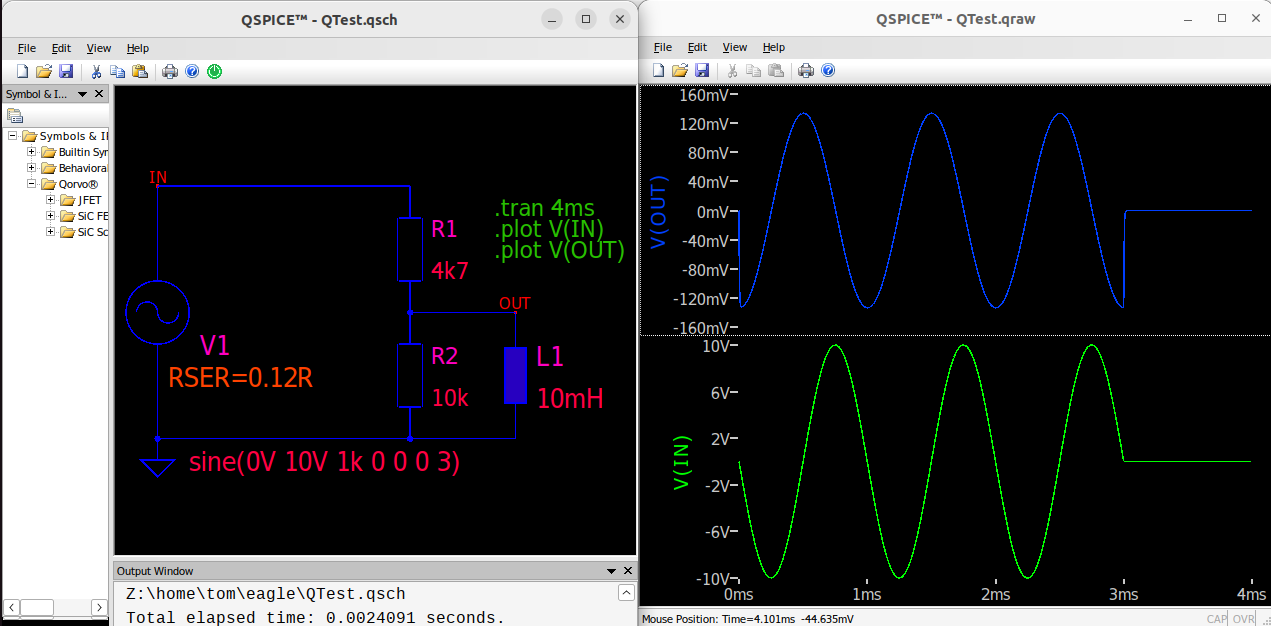Click the RSER=0.12R label
Screen dimensions: 1271x626
click(x=242, y=378)
